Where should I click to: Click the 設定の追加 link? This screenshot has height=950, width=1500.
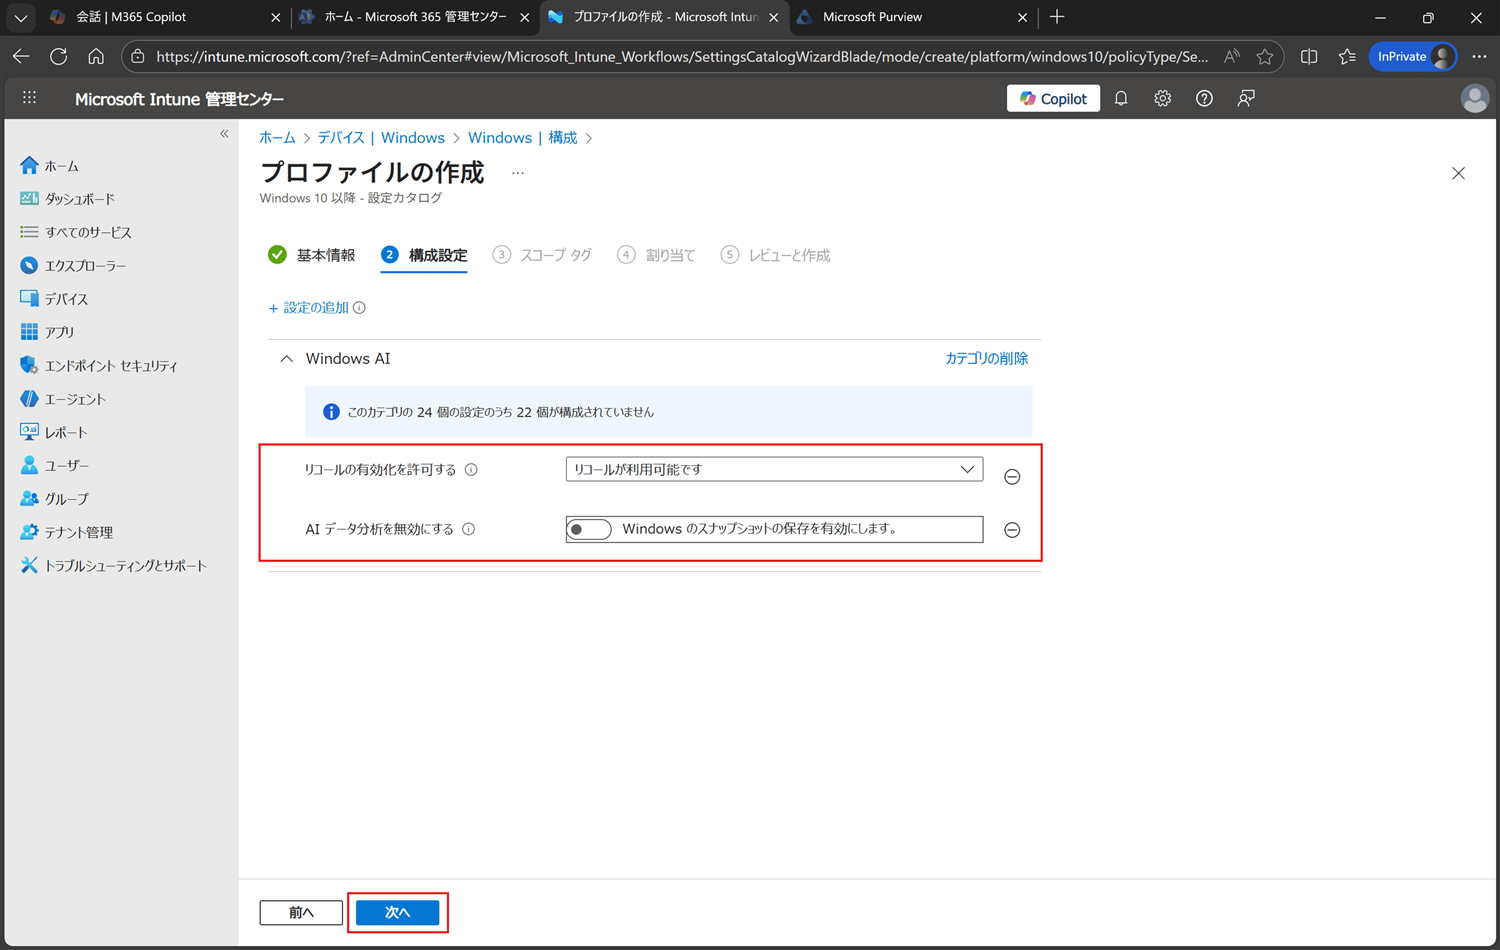[x=308, y=308]
